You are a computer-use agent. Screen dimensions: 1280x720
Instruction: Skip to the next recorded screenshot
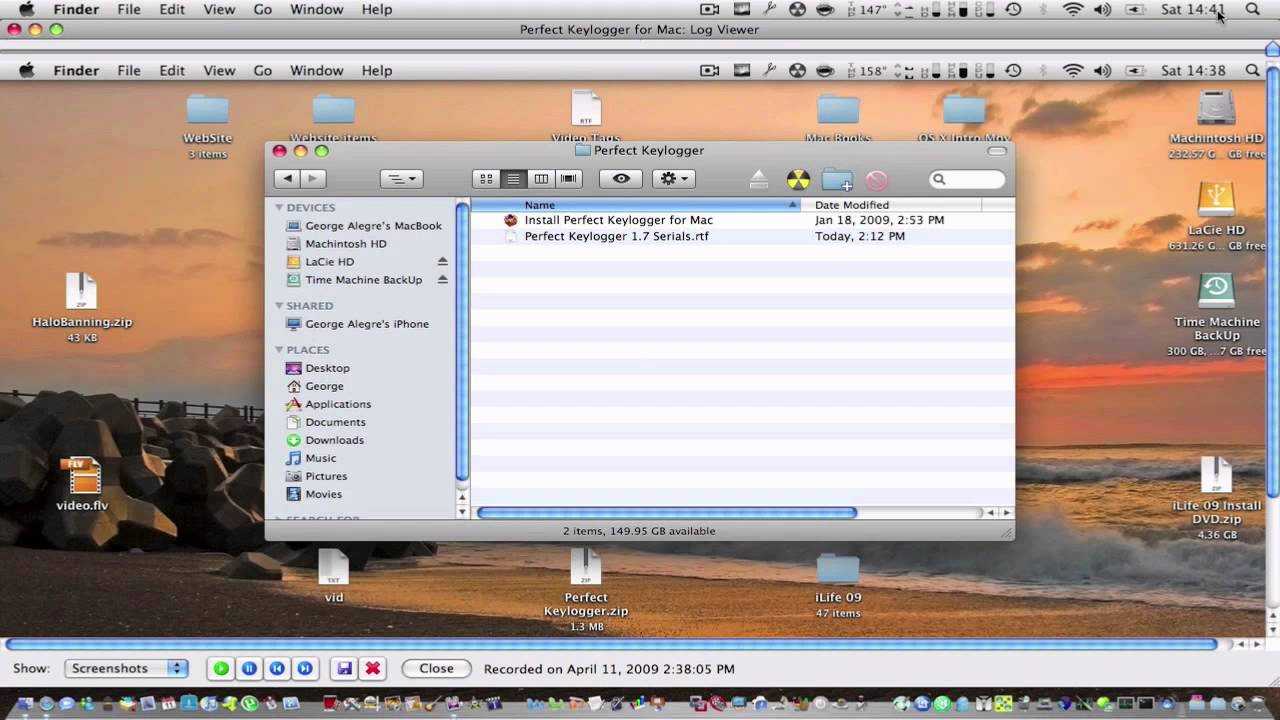pyautogui.click(x=305, y=668)
